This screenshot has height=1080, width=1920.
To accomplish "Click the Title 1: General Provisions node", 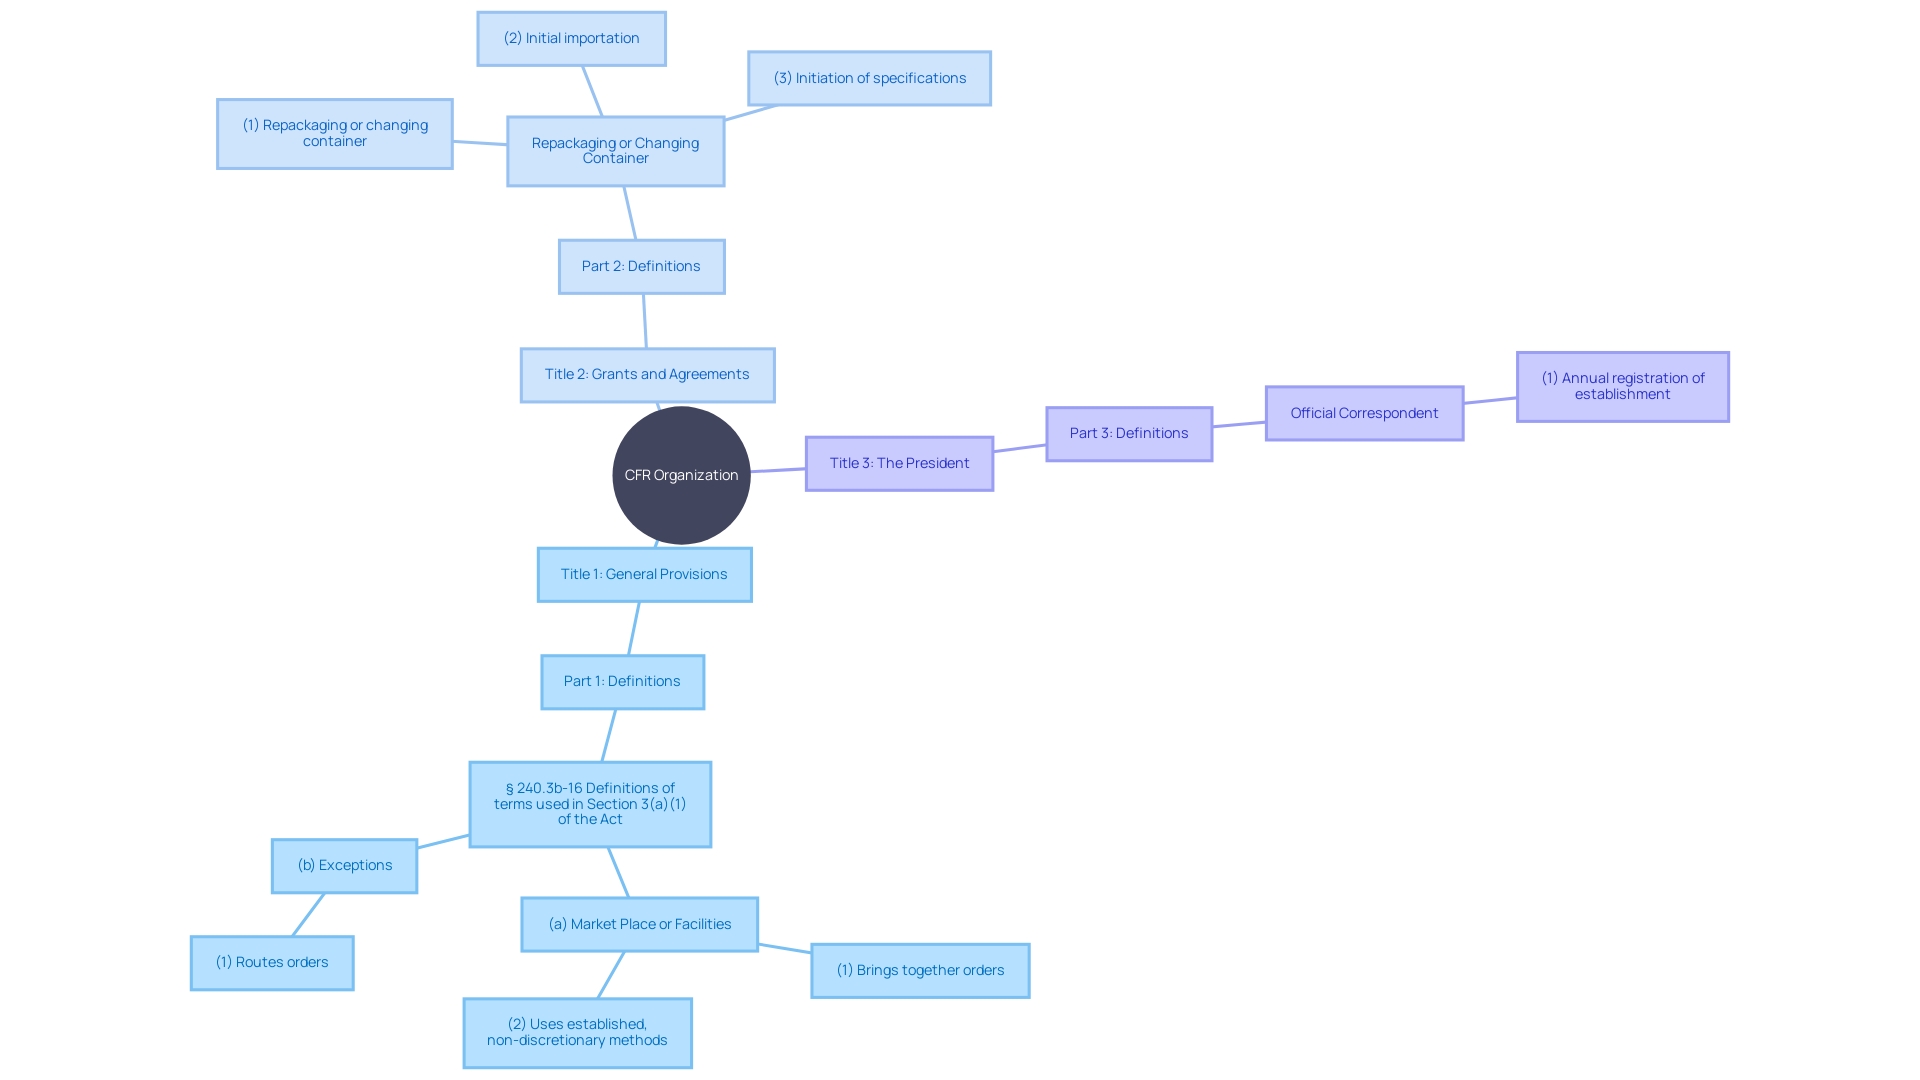I will click(x=644, y=574).
